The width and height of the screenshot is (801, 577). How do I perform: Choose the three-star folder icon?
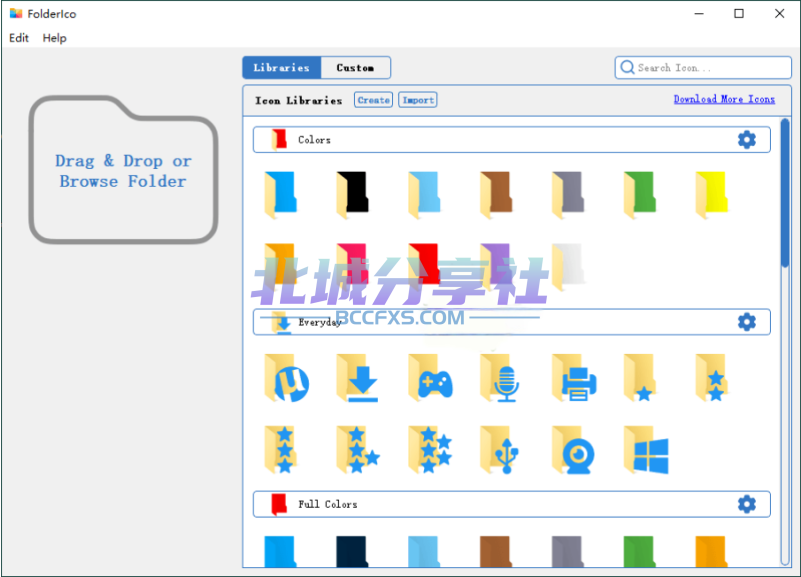[280, 450]
